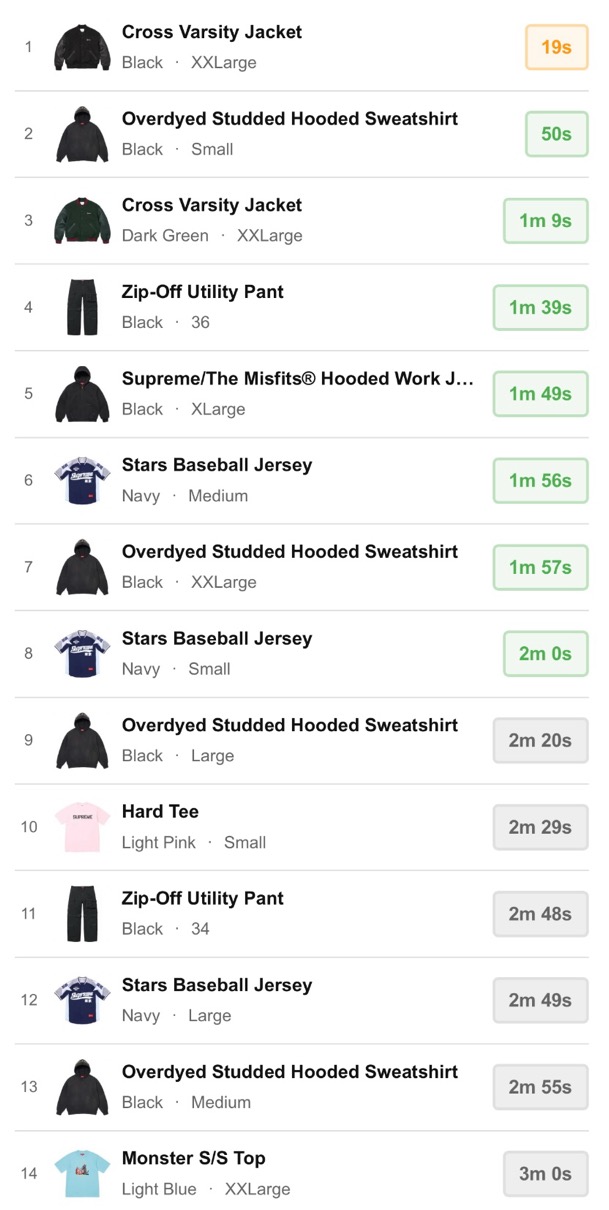The height and width of the screenshot is (1210, 609).
Task: Click the dark green varsity jacket image
Action: (82, 221)
